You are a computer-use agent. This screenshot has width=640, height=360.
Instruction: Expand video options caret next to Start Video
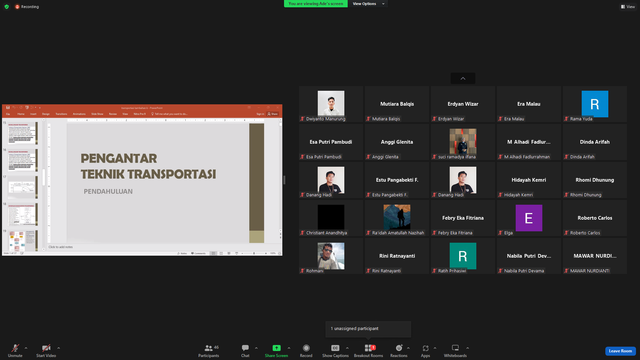[58, 348]
